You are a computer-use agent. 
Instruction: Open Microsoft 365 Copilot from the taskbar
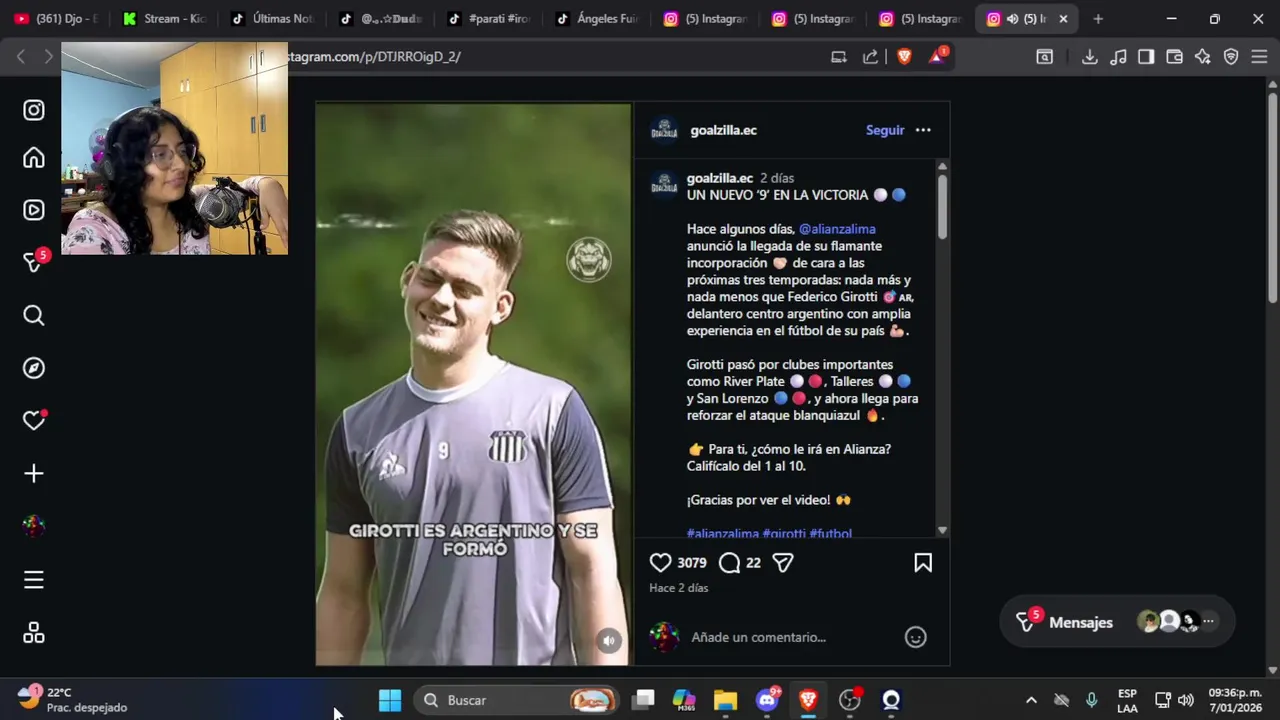tap(684, 700)
